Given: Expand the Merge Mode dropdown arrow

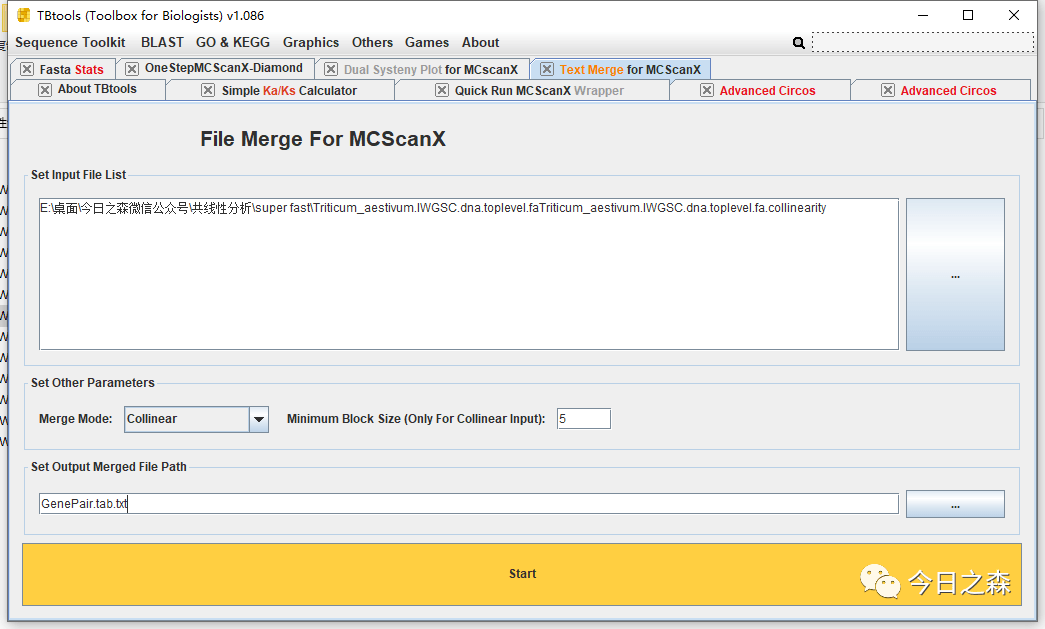Looking at the screenshot, I should click(259, 419).
